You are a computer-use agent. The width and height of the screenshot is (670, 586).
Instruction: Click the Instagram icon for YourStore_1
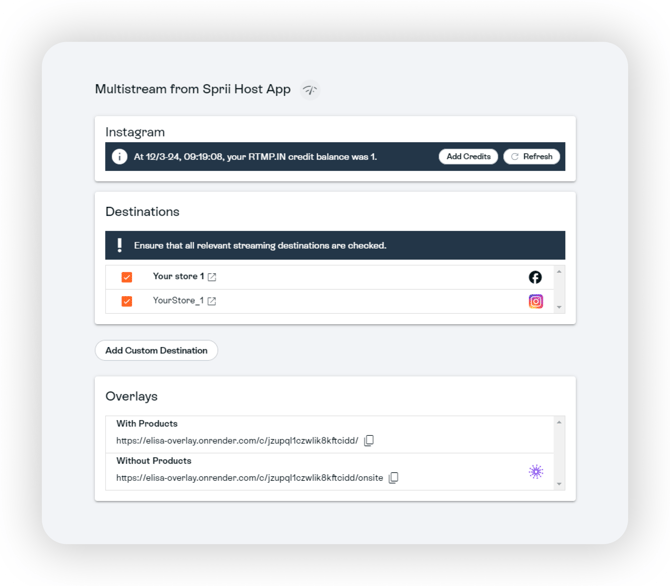pos(535,301)
